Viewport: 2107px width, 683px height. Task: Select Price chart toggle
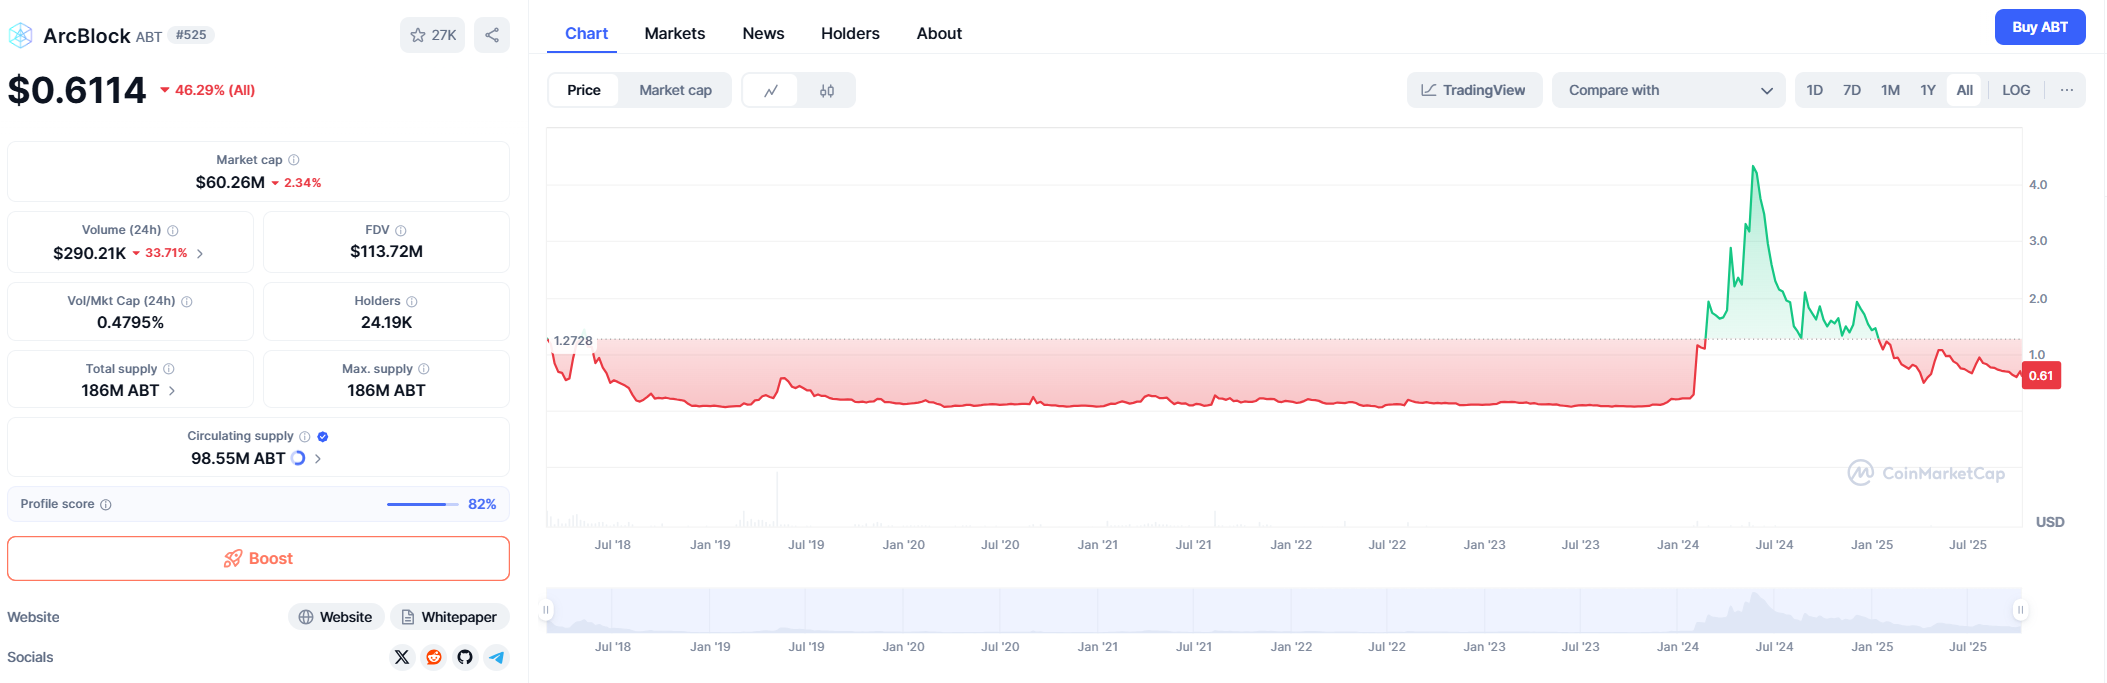tap(584, 90)
